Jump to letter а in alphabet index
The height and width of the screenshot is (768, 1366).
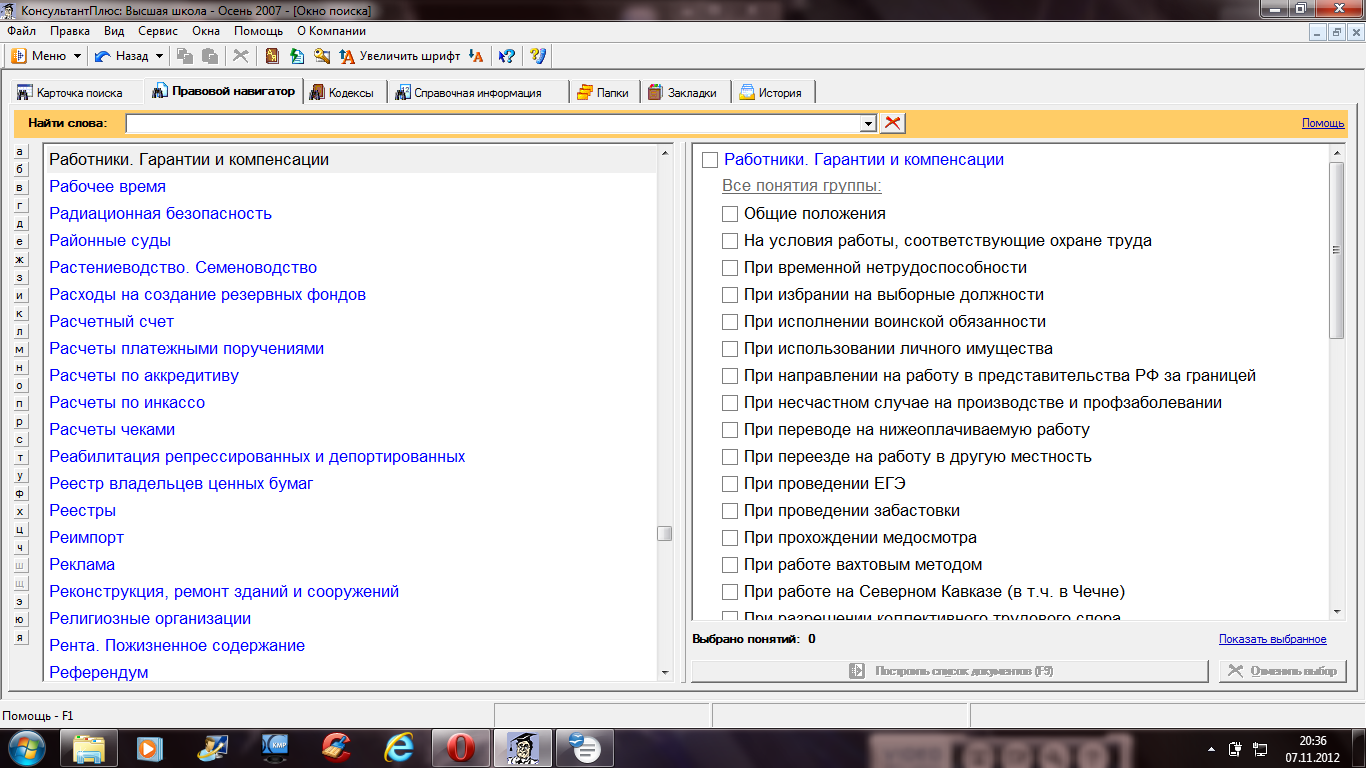[x=20, y=151]
